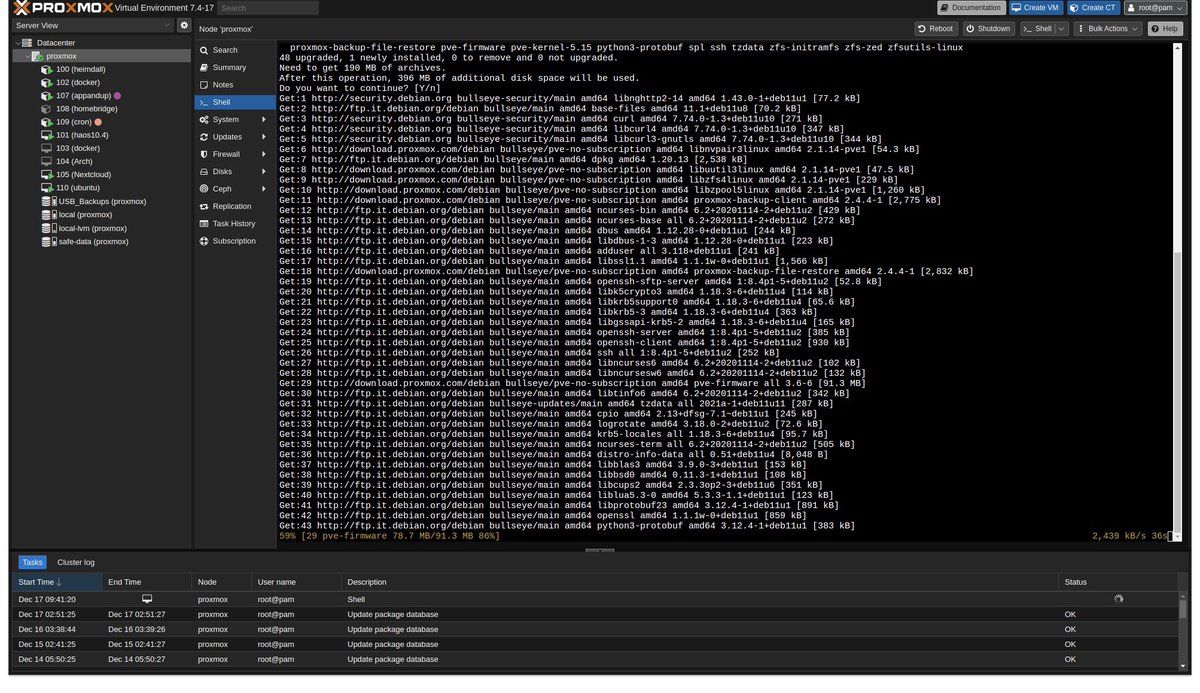Image resolution: width=1200 pixels, height=693 pixels.
Task: Expand Ceph submenu arrow
Action: (265, 189)
